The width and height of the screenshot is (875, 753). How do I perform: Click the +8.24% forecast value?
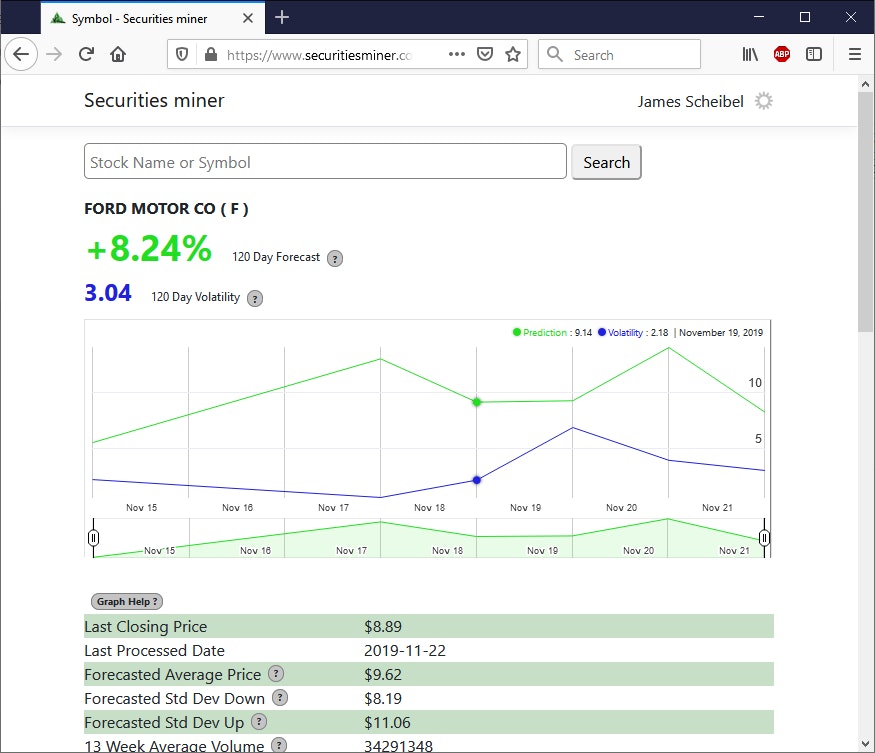149,248
